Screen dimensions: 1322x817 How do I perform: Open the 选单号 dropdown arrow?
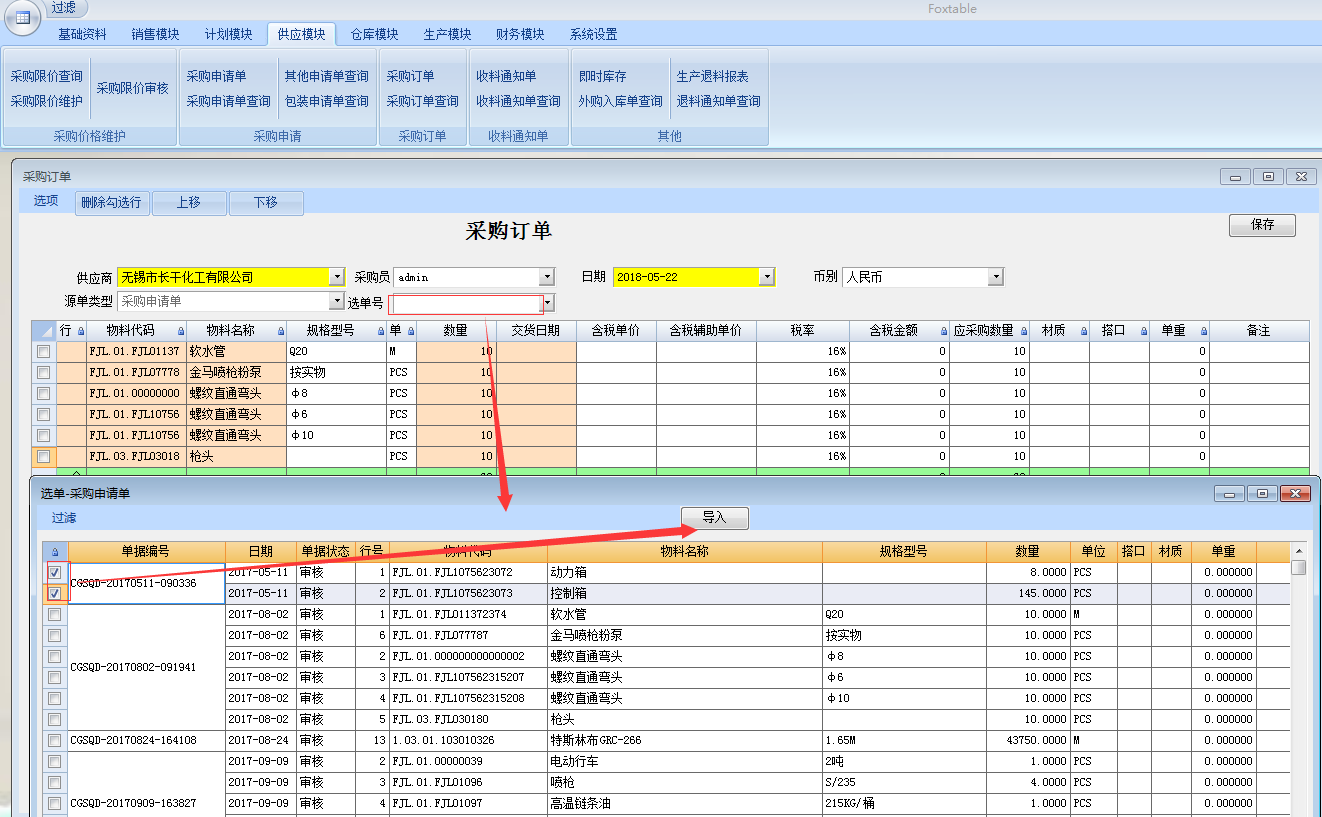[x=547, y=303]
